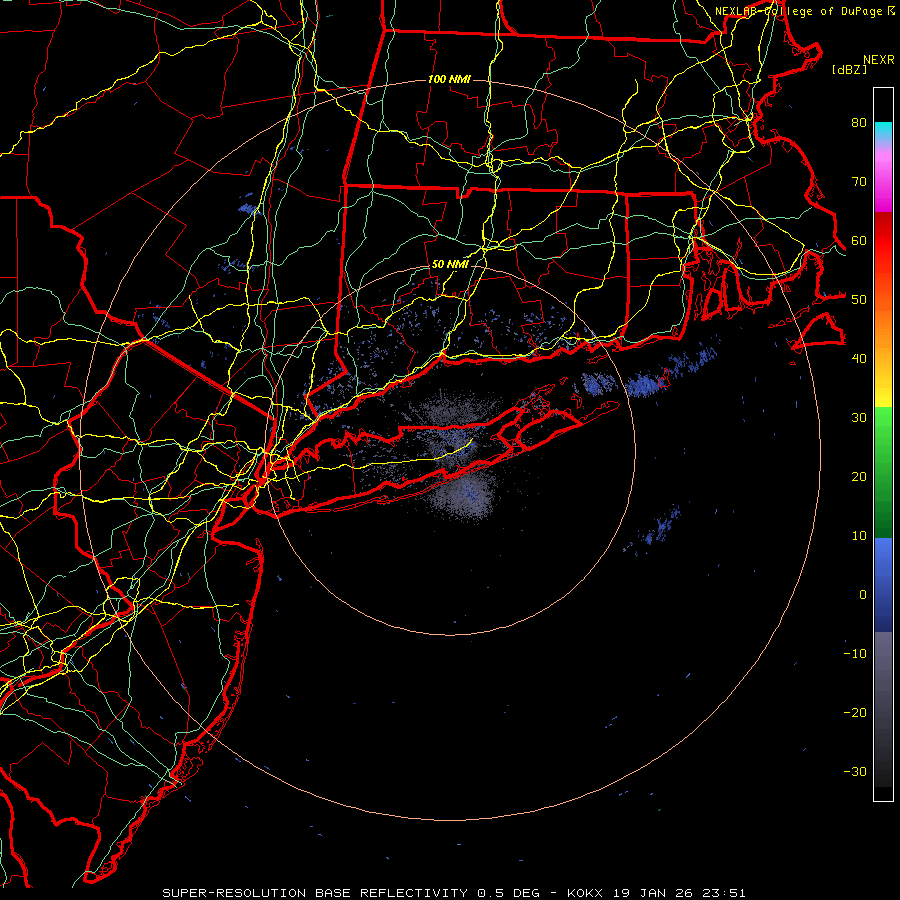Click the 100 NMI range ring label
The height and width of the screenshot is (900, 900).
[x=449, y=79]
